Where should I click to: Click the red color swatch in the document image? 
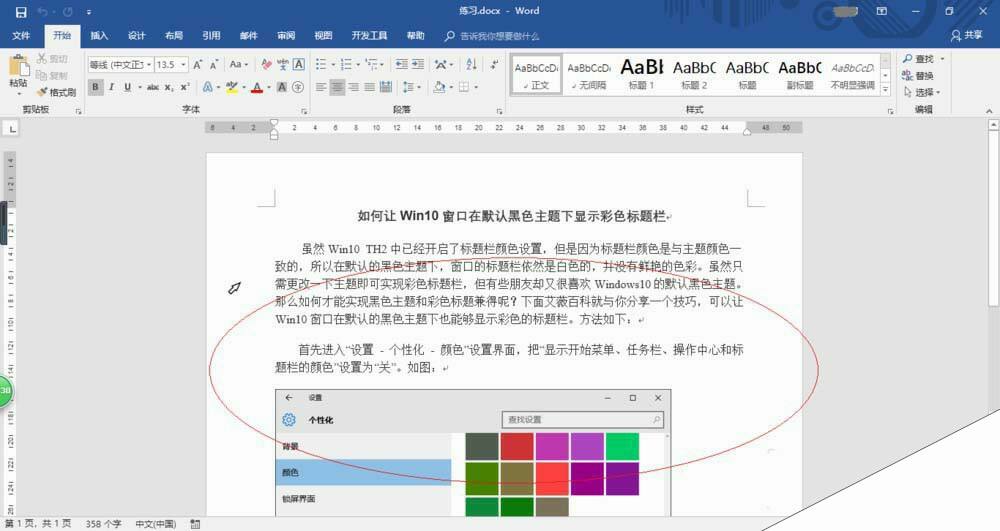(x=517, y=446)
